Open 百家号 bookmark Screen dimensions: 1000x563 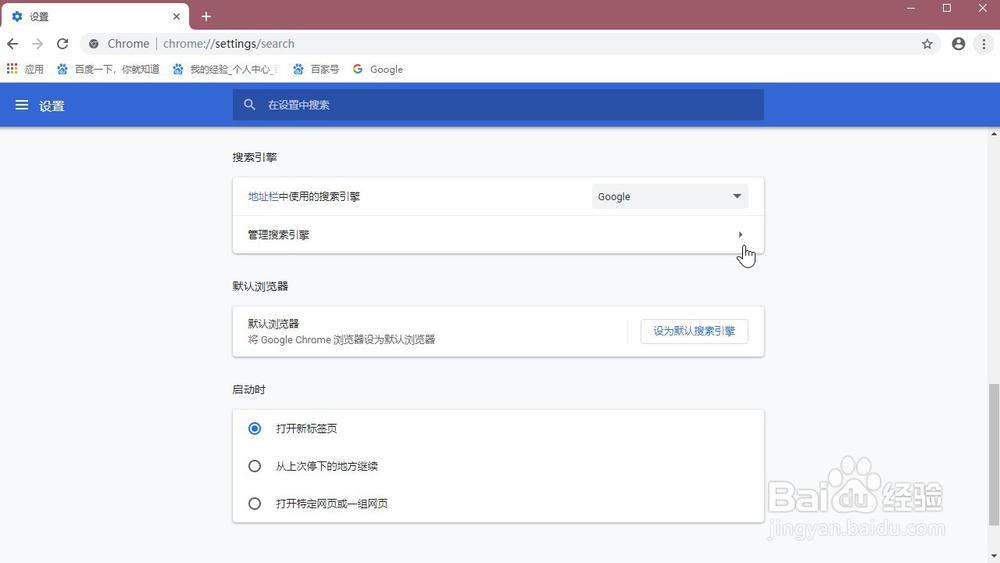coord(316,69)
